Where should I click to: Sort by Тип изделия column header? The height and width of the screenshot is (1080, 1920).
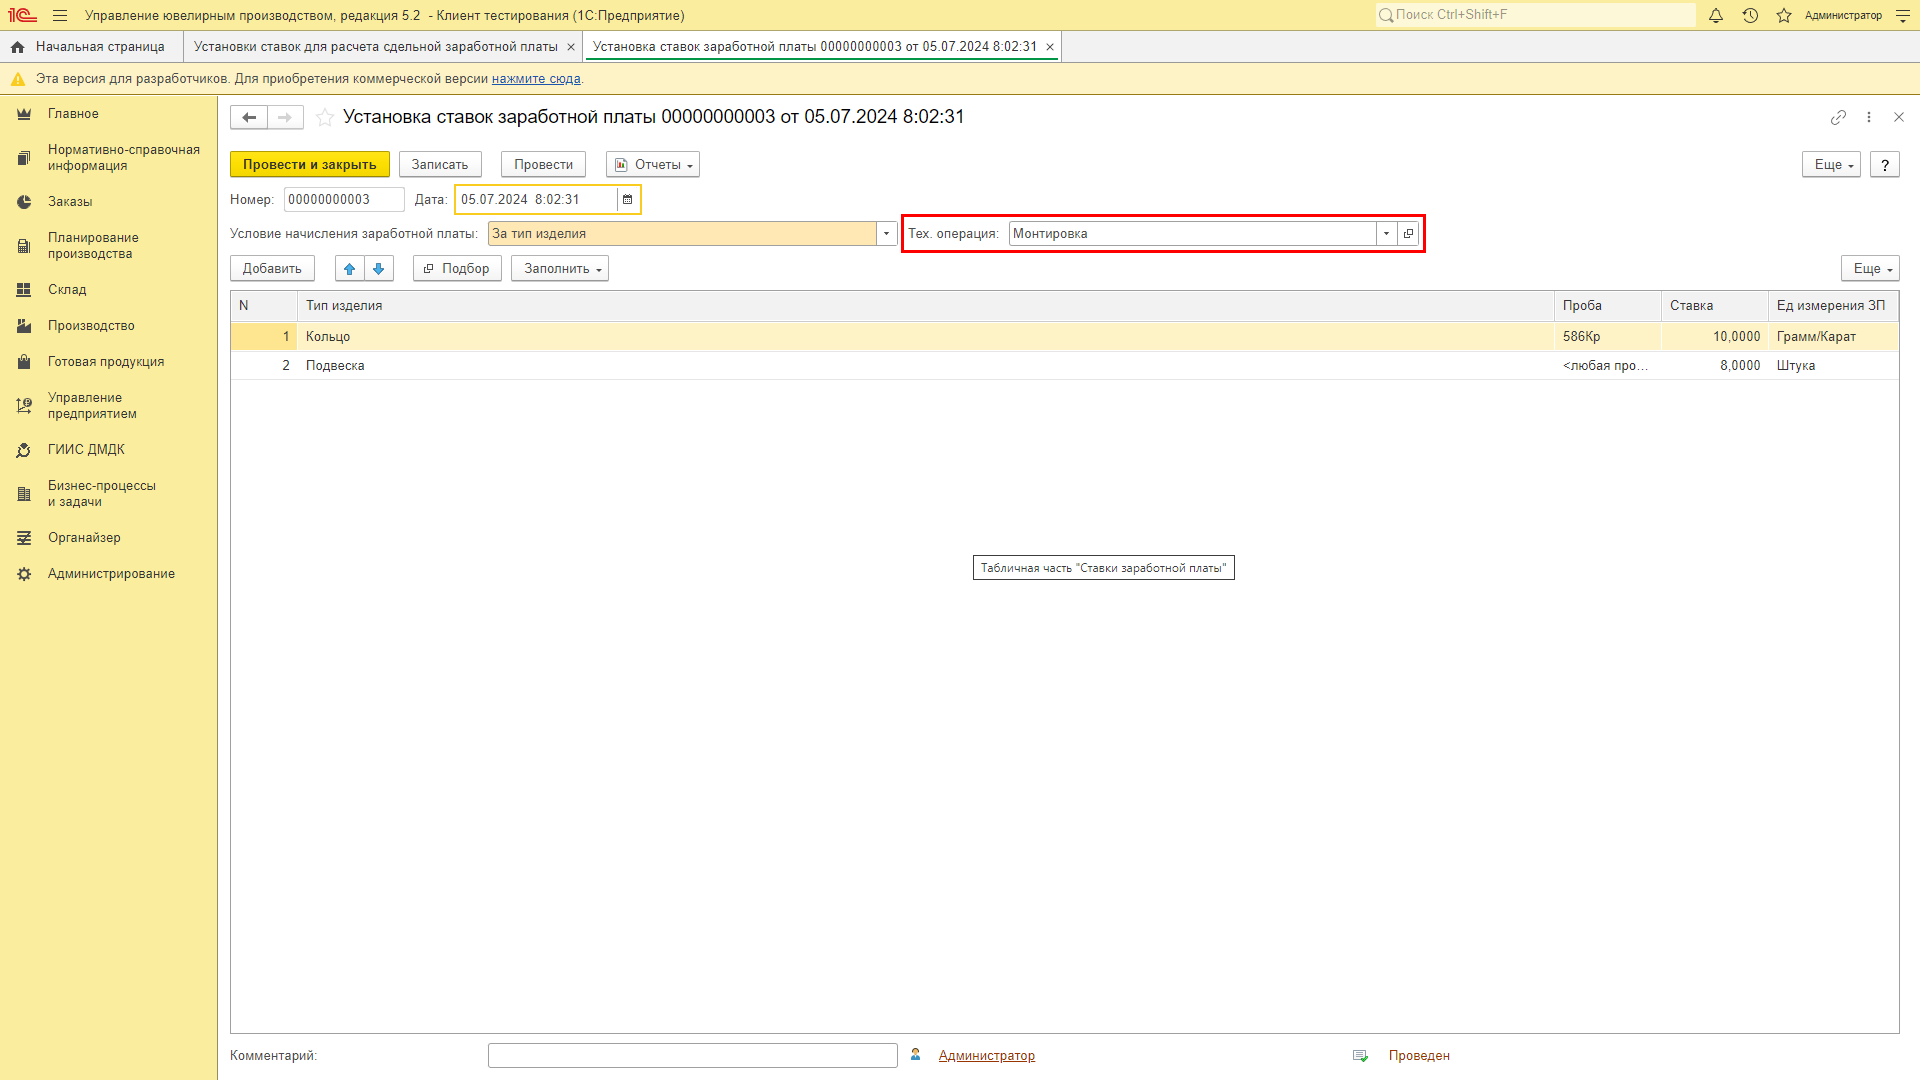(926, 306)
